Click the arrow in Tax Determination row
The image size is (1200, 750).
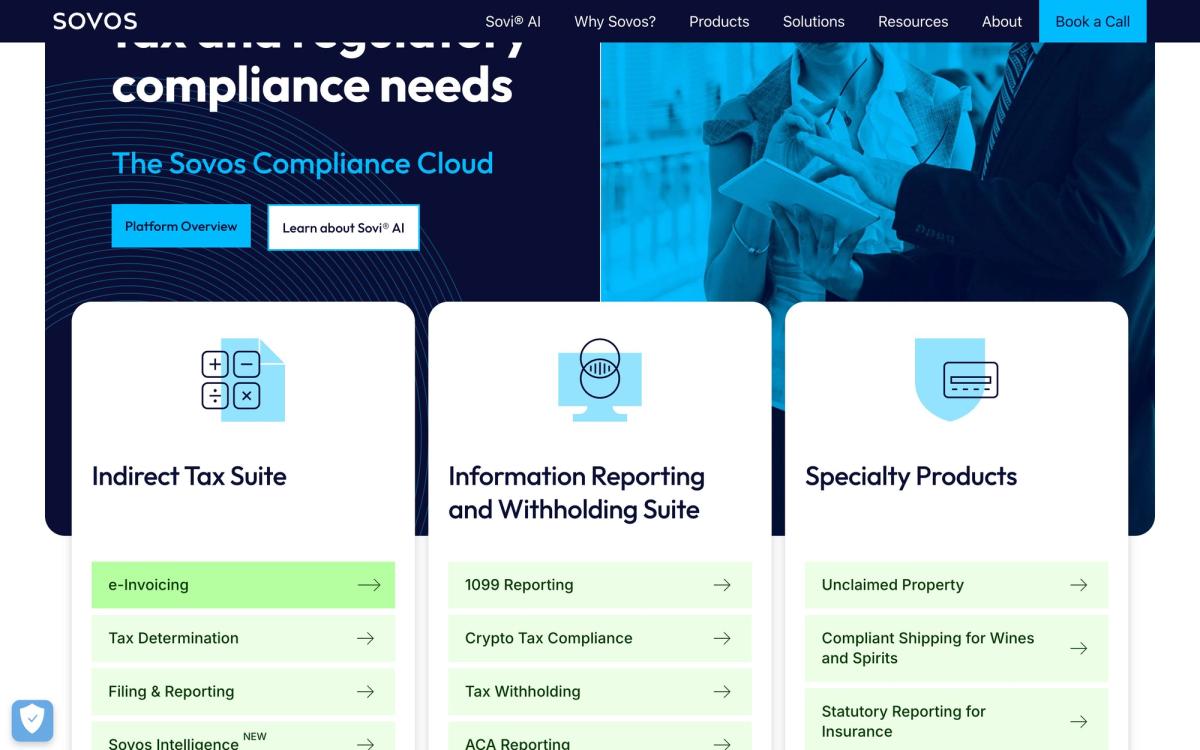(x=366, y=638)
